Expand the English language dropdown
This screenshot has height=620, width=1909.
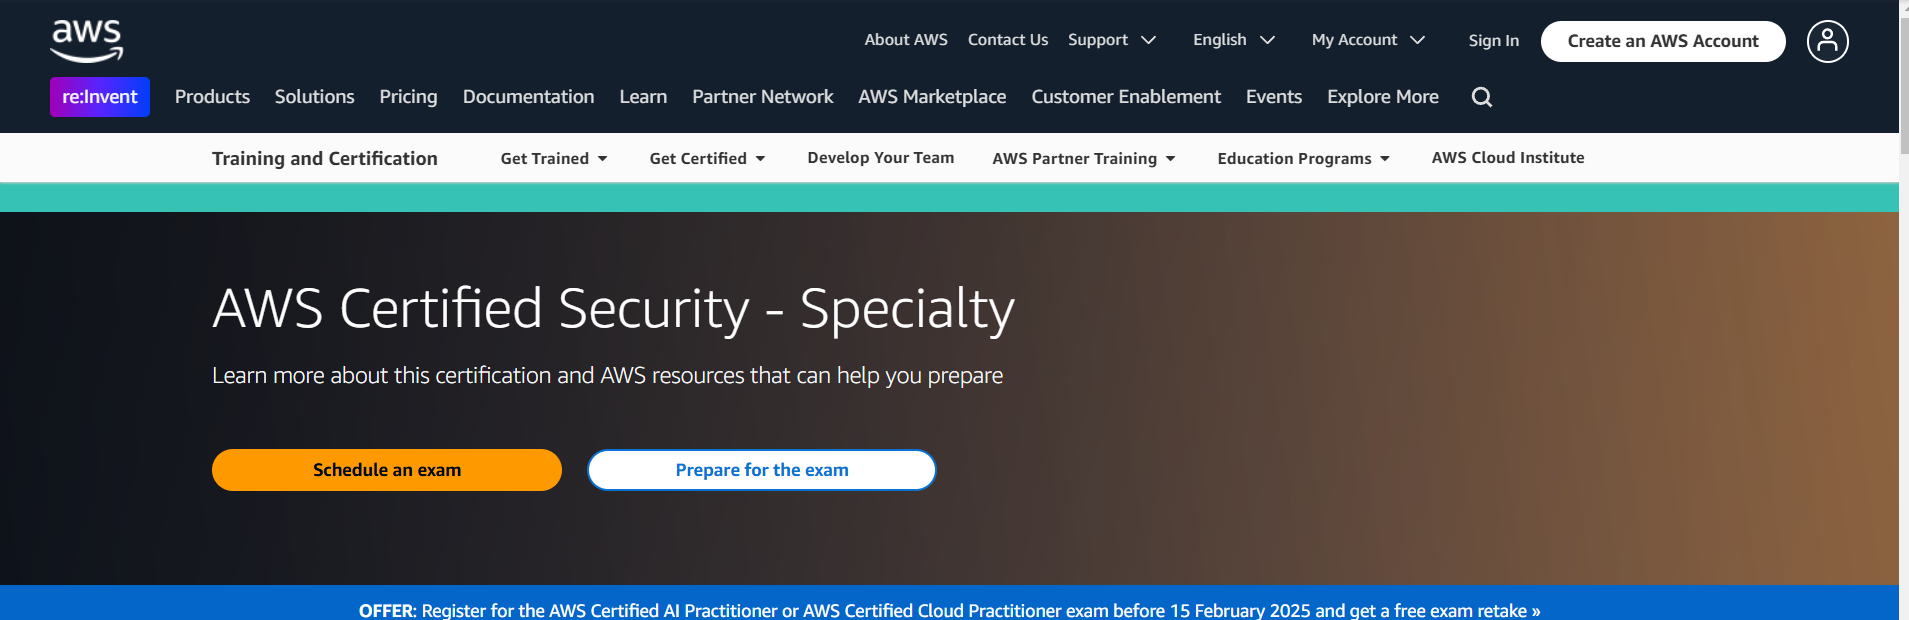1233,40
